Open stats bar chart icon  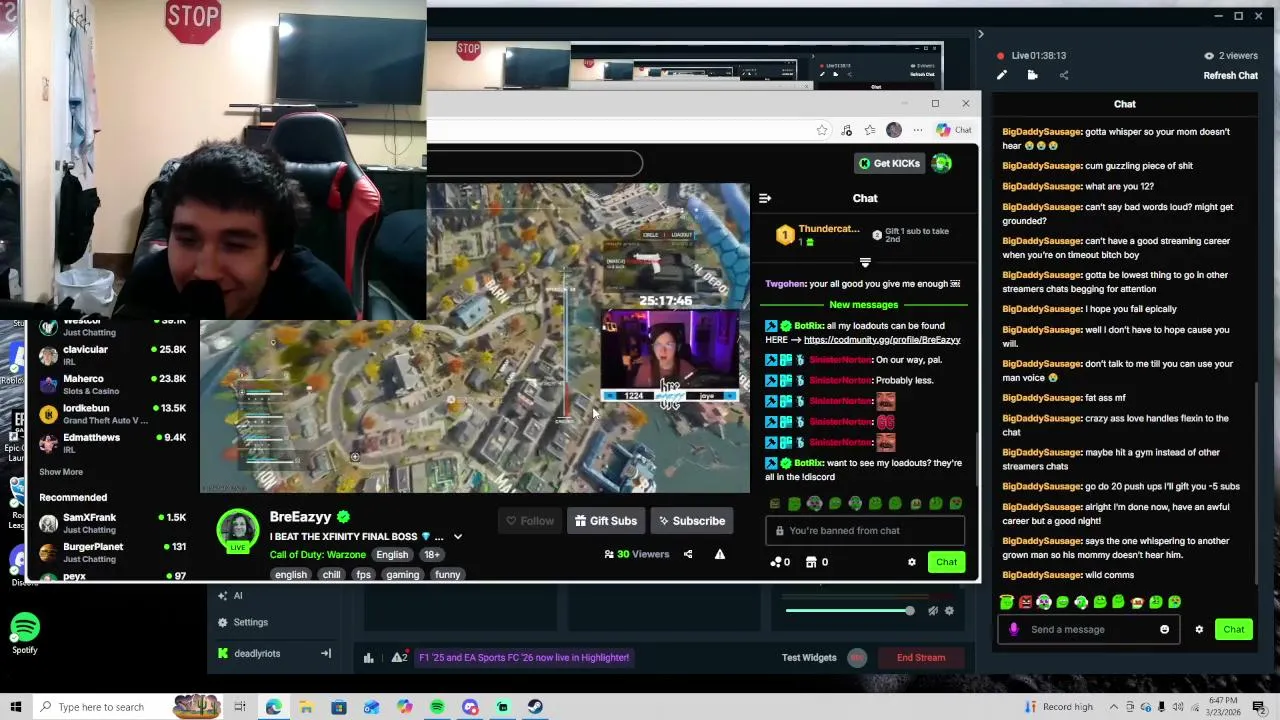point(368,658)
